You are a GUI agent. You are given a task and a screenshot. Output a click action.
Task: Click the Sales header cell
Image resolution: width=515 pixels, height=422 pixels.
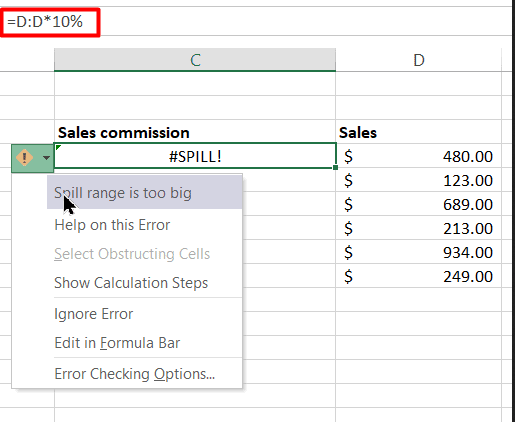[418, 132]
